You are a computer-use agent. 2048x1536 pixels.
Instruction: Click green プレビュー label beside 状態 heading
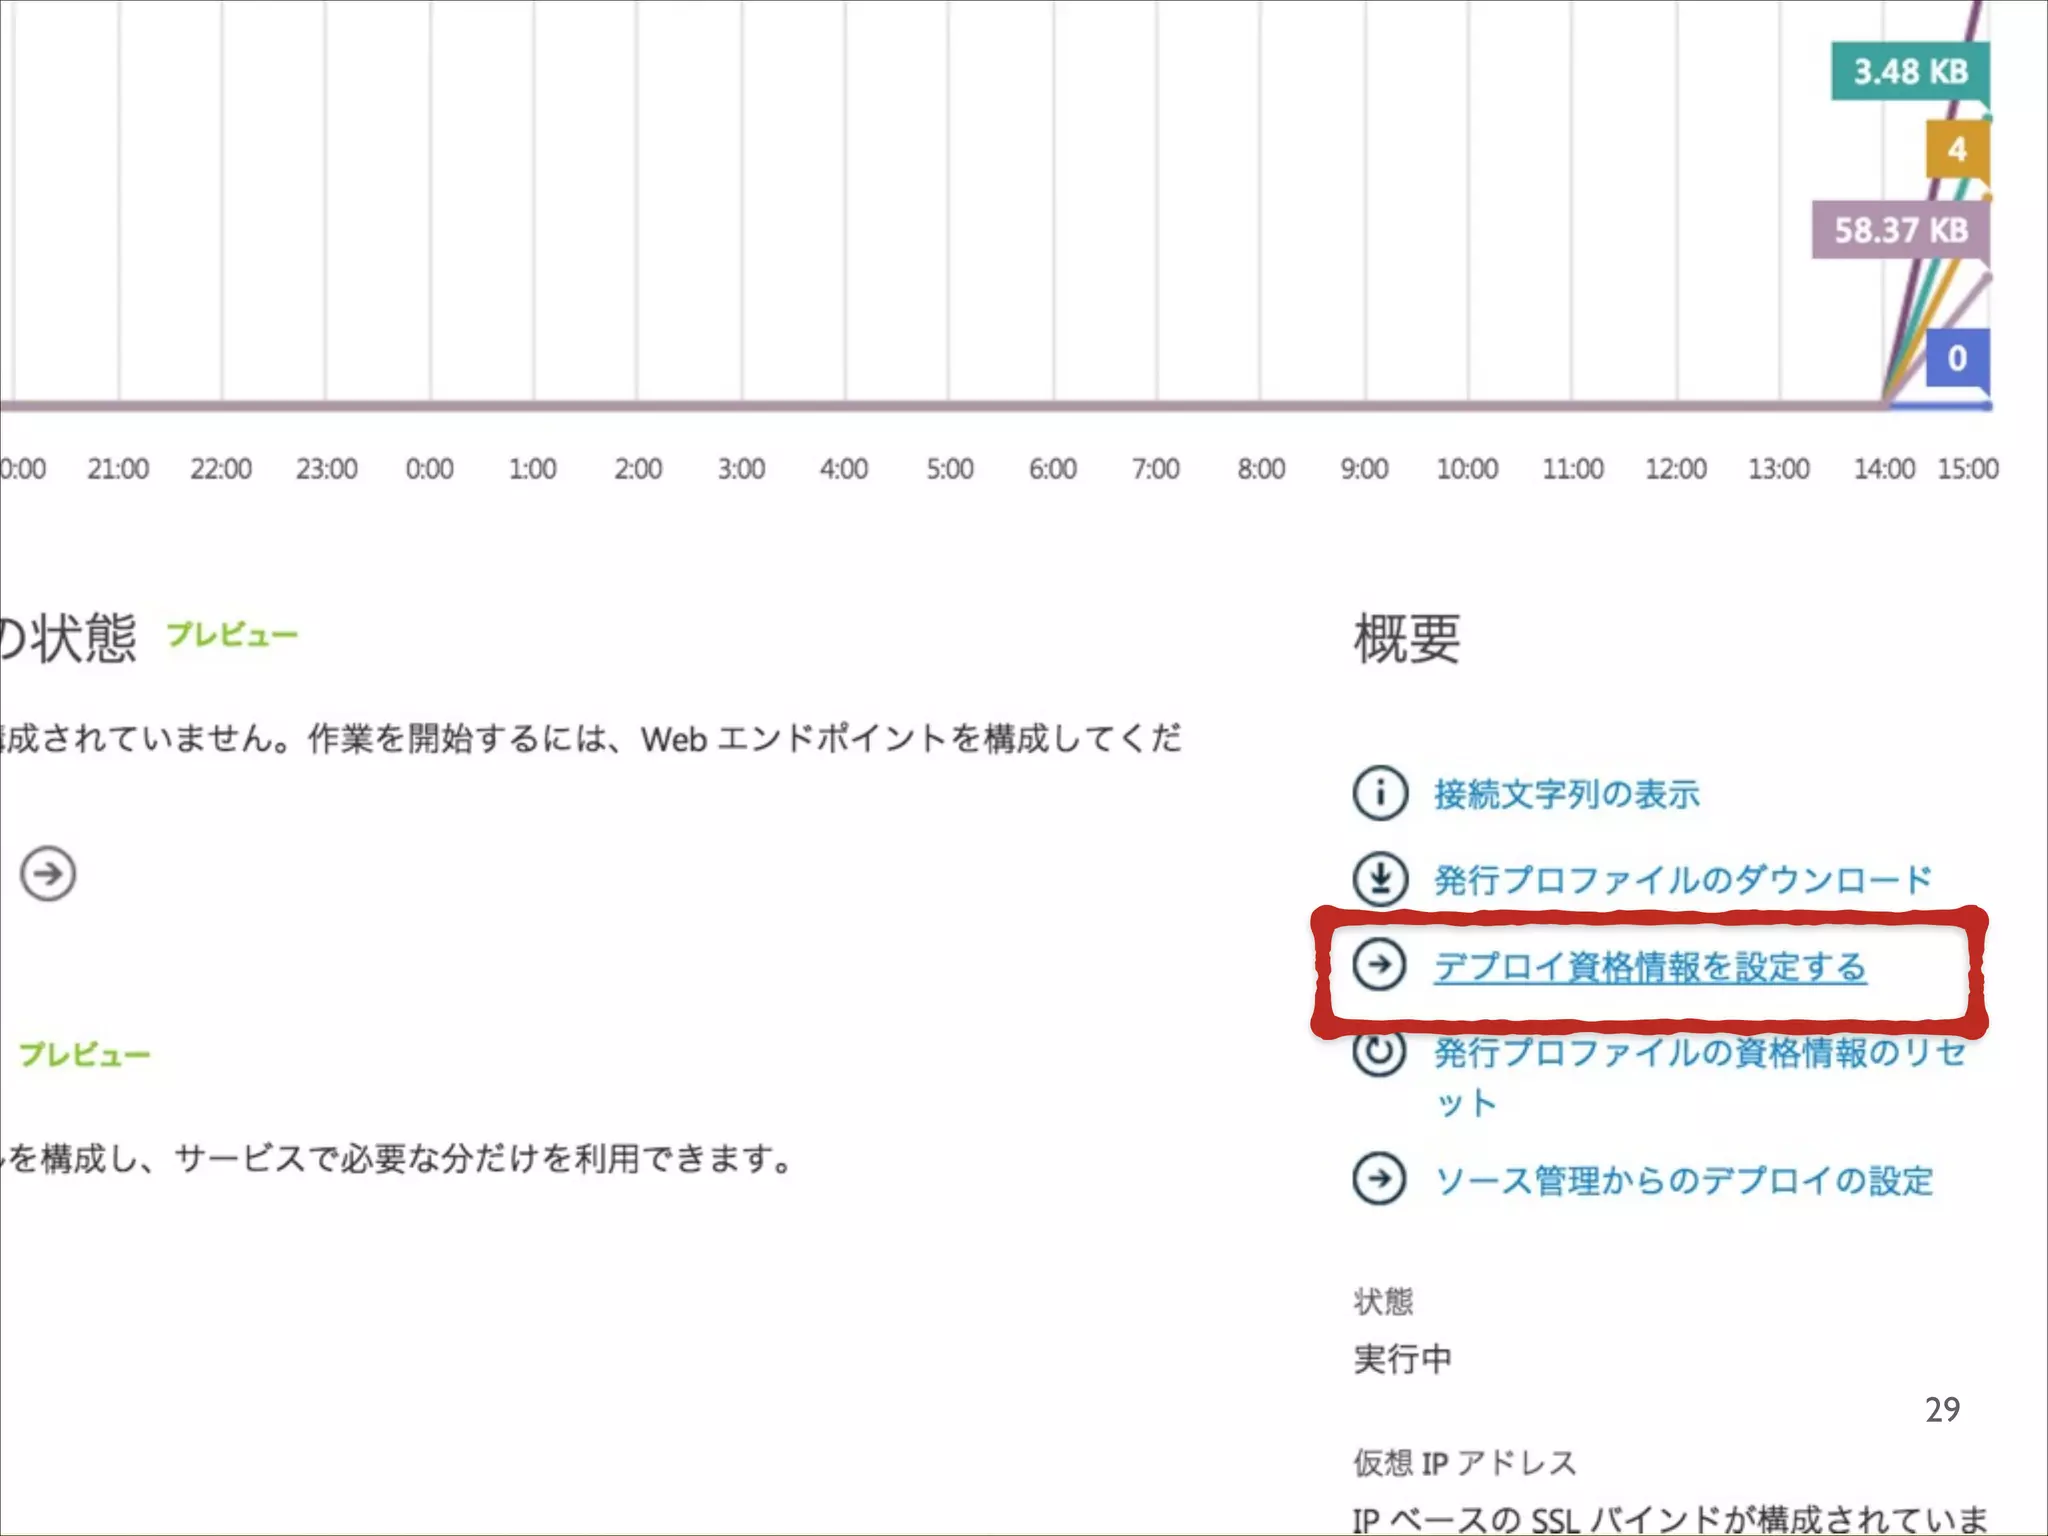click(x=232, y=635)
